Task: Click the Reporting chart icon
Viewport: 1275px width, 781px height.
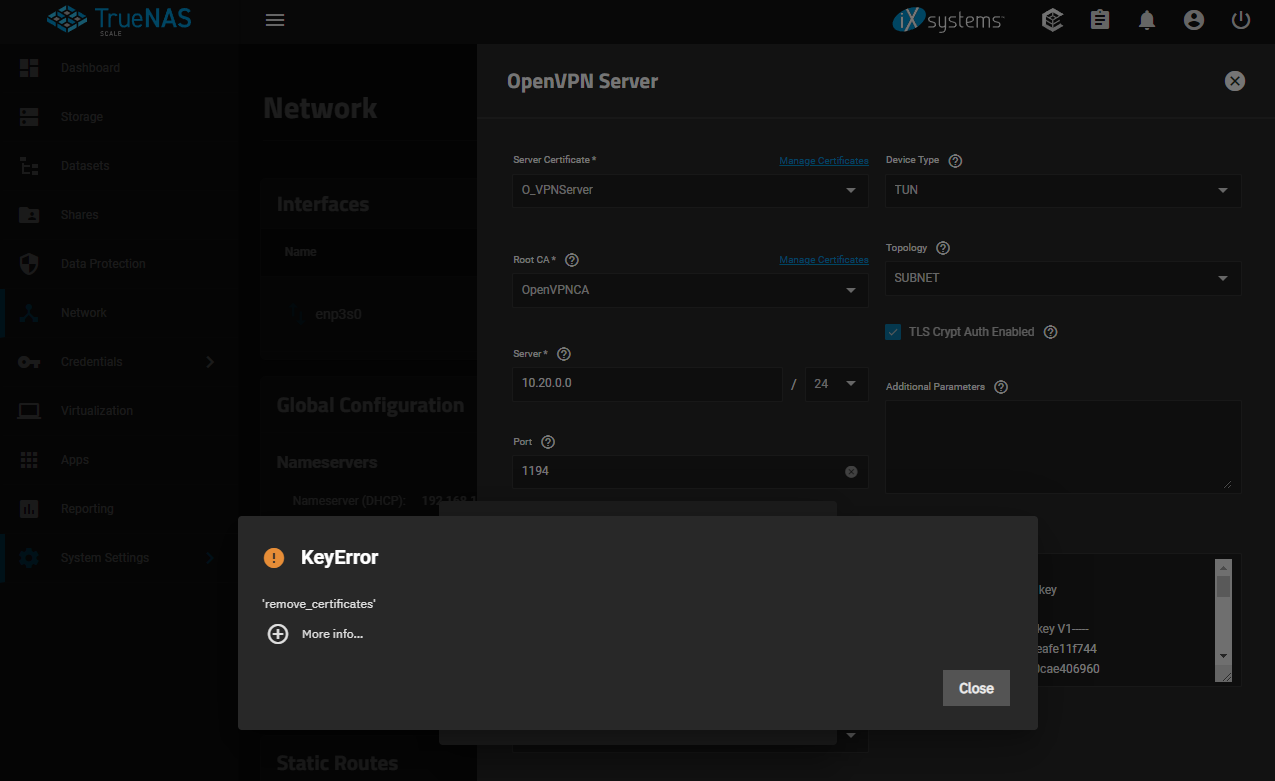Action: point(29,509)
